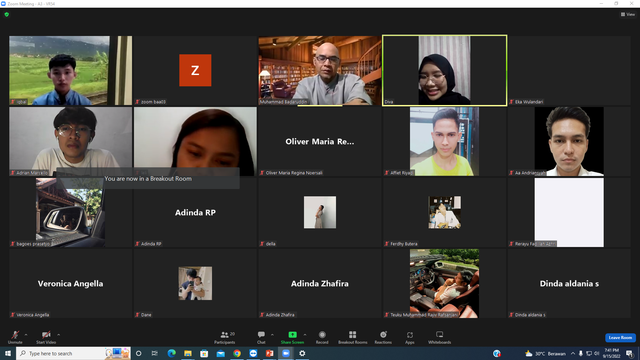Open Whiteboards
The width and height of the screenshot is (640, 360).
click(x=440, y=337)
